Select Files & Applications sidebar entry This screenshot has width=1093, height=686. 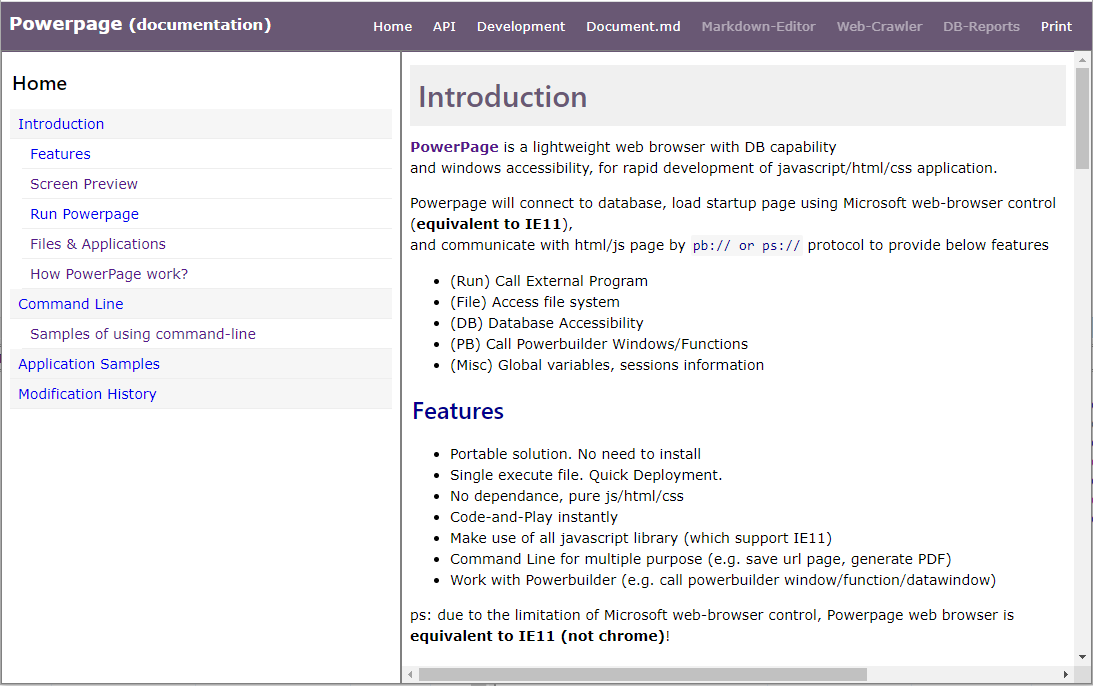tap(98, 244)
